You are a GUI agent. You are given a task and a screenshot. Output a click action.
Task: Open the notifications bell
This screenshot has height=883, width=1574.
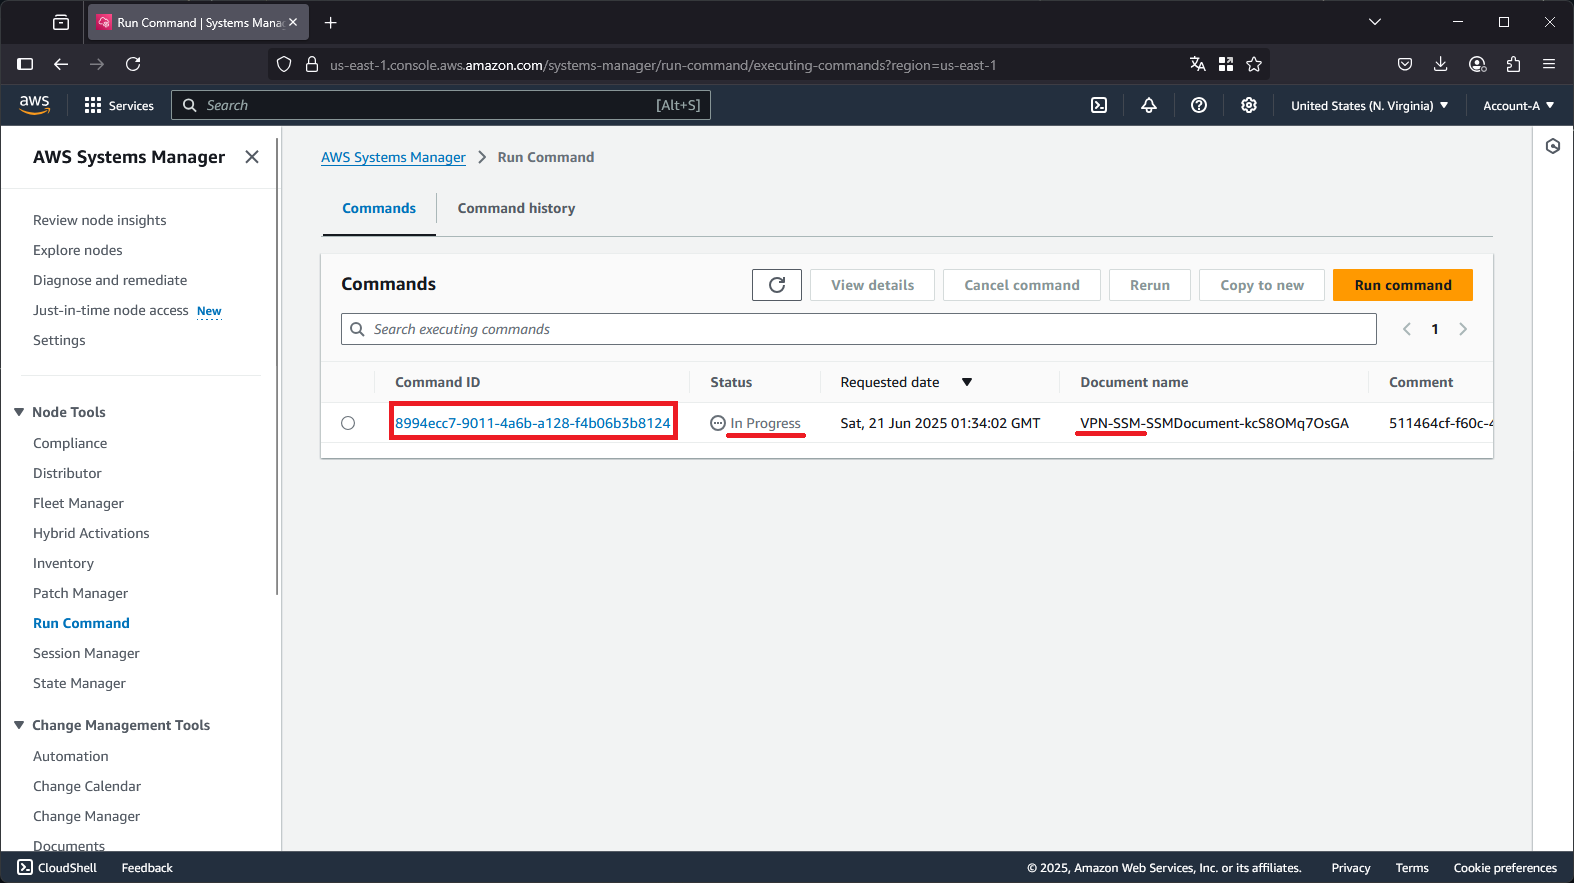(1149, 105)
